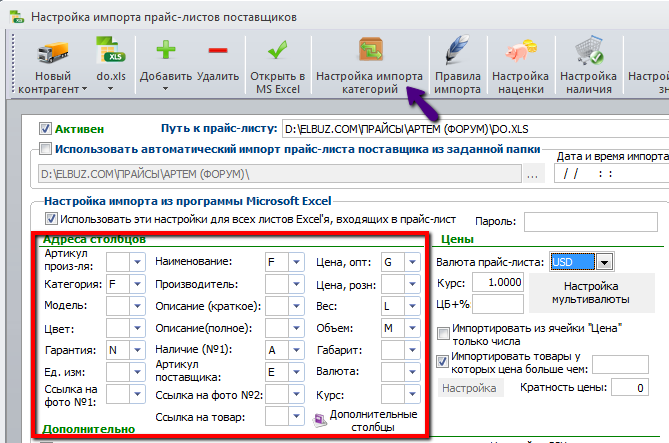This screenshot has height=443, width=669.
Task: Expand the do.xls dropdown arrow
Action: (111, 89)
